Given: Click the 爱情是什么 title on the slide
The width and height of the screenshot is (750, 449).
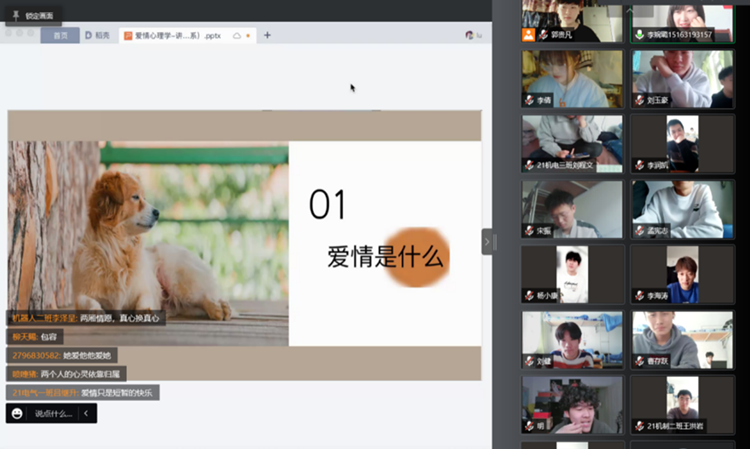Looking at the screenshot, I should [x=385, y=256].
